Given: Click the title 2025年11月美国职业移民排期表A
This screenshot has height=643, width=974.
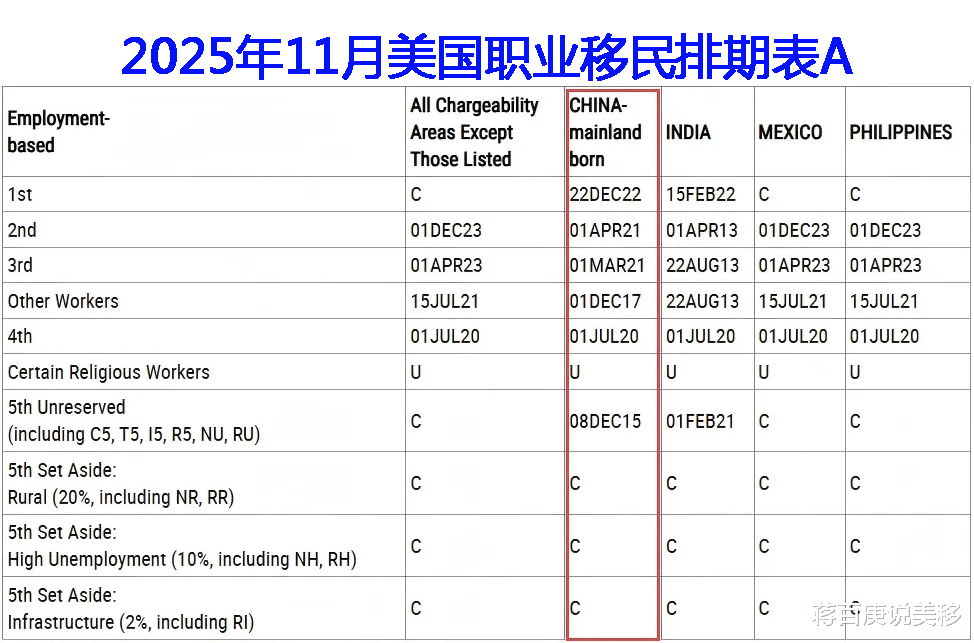Looking at the screenshot, I should (486, 57).
